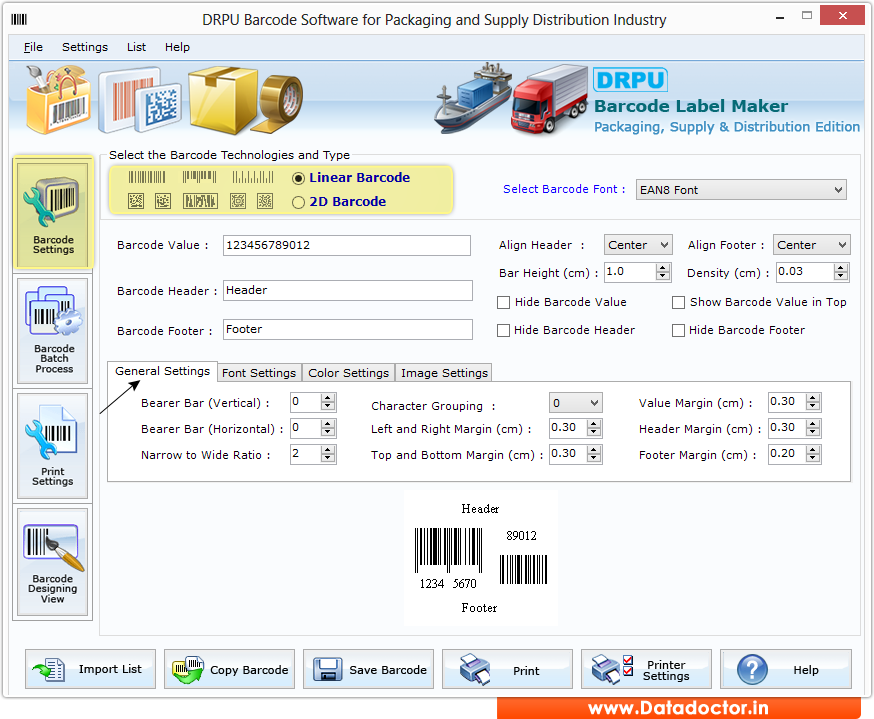Screen dimensions: 874x719
Task: Open the File menu
Action: (x=33, y=47)
